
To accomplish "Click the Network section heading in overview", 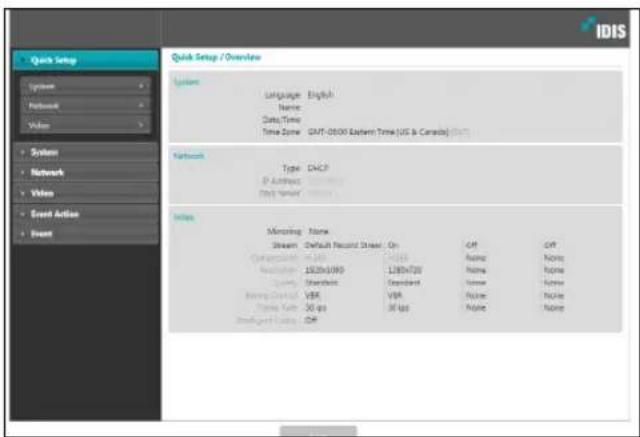I will click(x=189, y=156).
